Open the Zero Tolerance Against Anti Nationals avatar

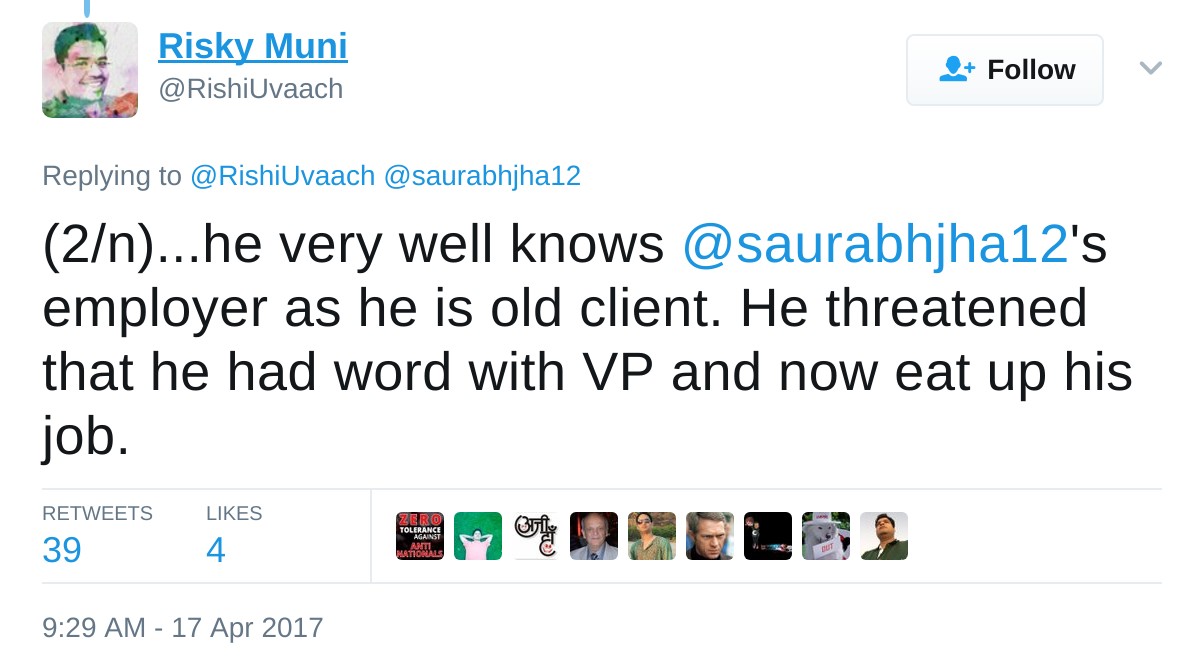(x=420, y=536)
